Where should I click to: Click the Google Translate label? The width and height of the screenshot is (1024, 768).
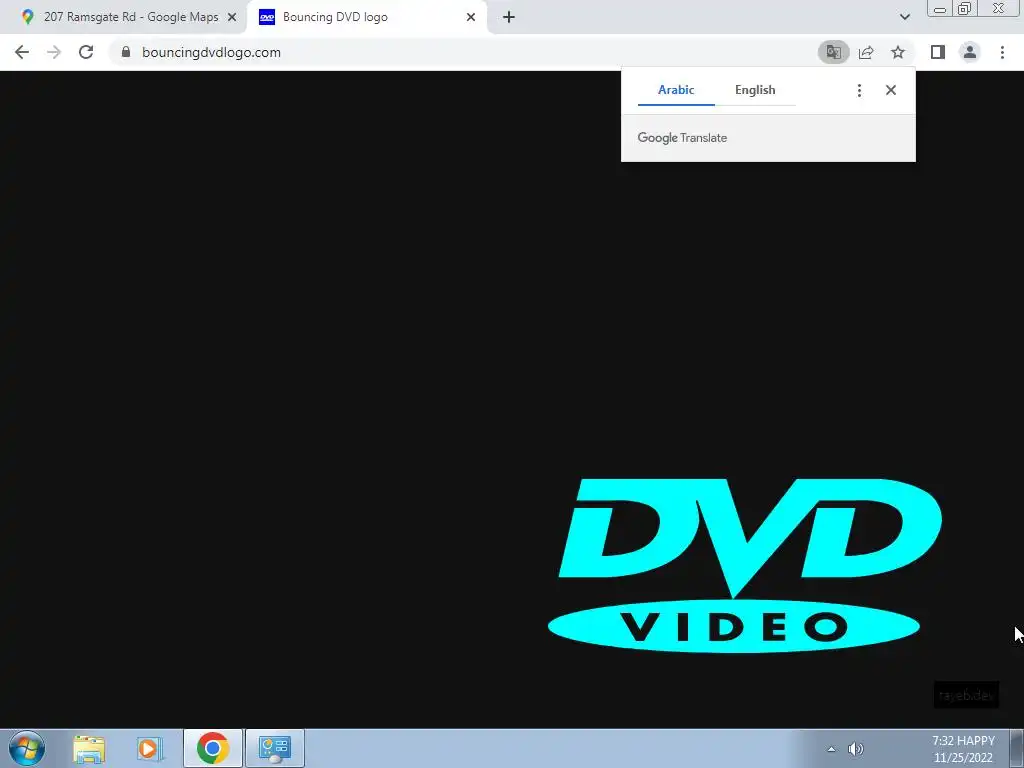tap(682, 138)
